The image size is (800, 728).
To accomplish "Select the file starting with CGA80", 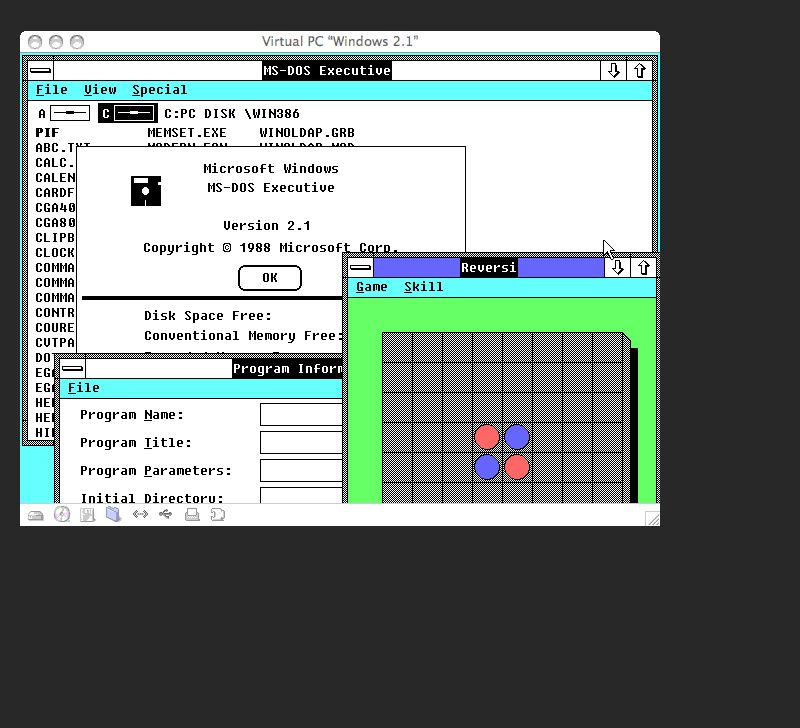I will [x=55, y=223].
